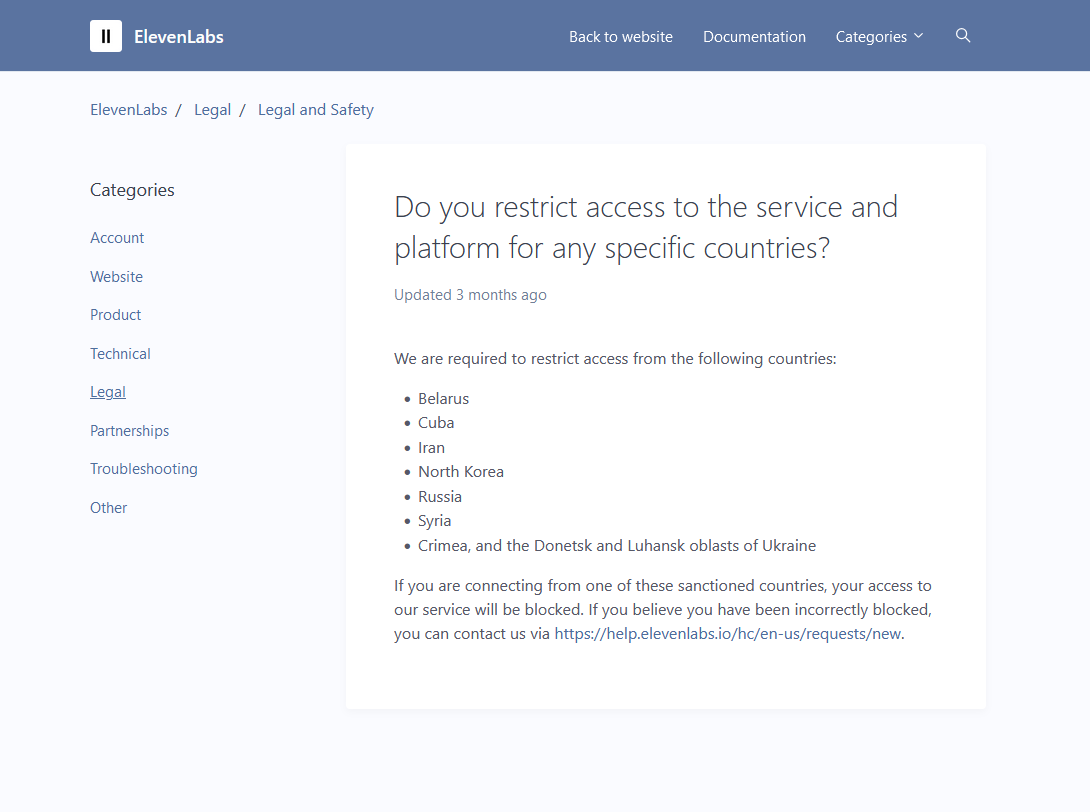Click the 'Syria' list item
Screen dimensions: 1090x812
434,521
